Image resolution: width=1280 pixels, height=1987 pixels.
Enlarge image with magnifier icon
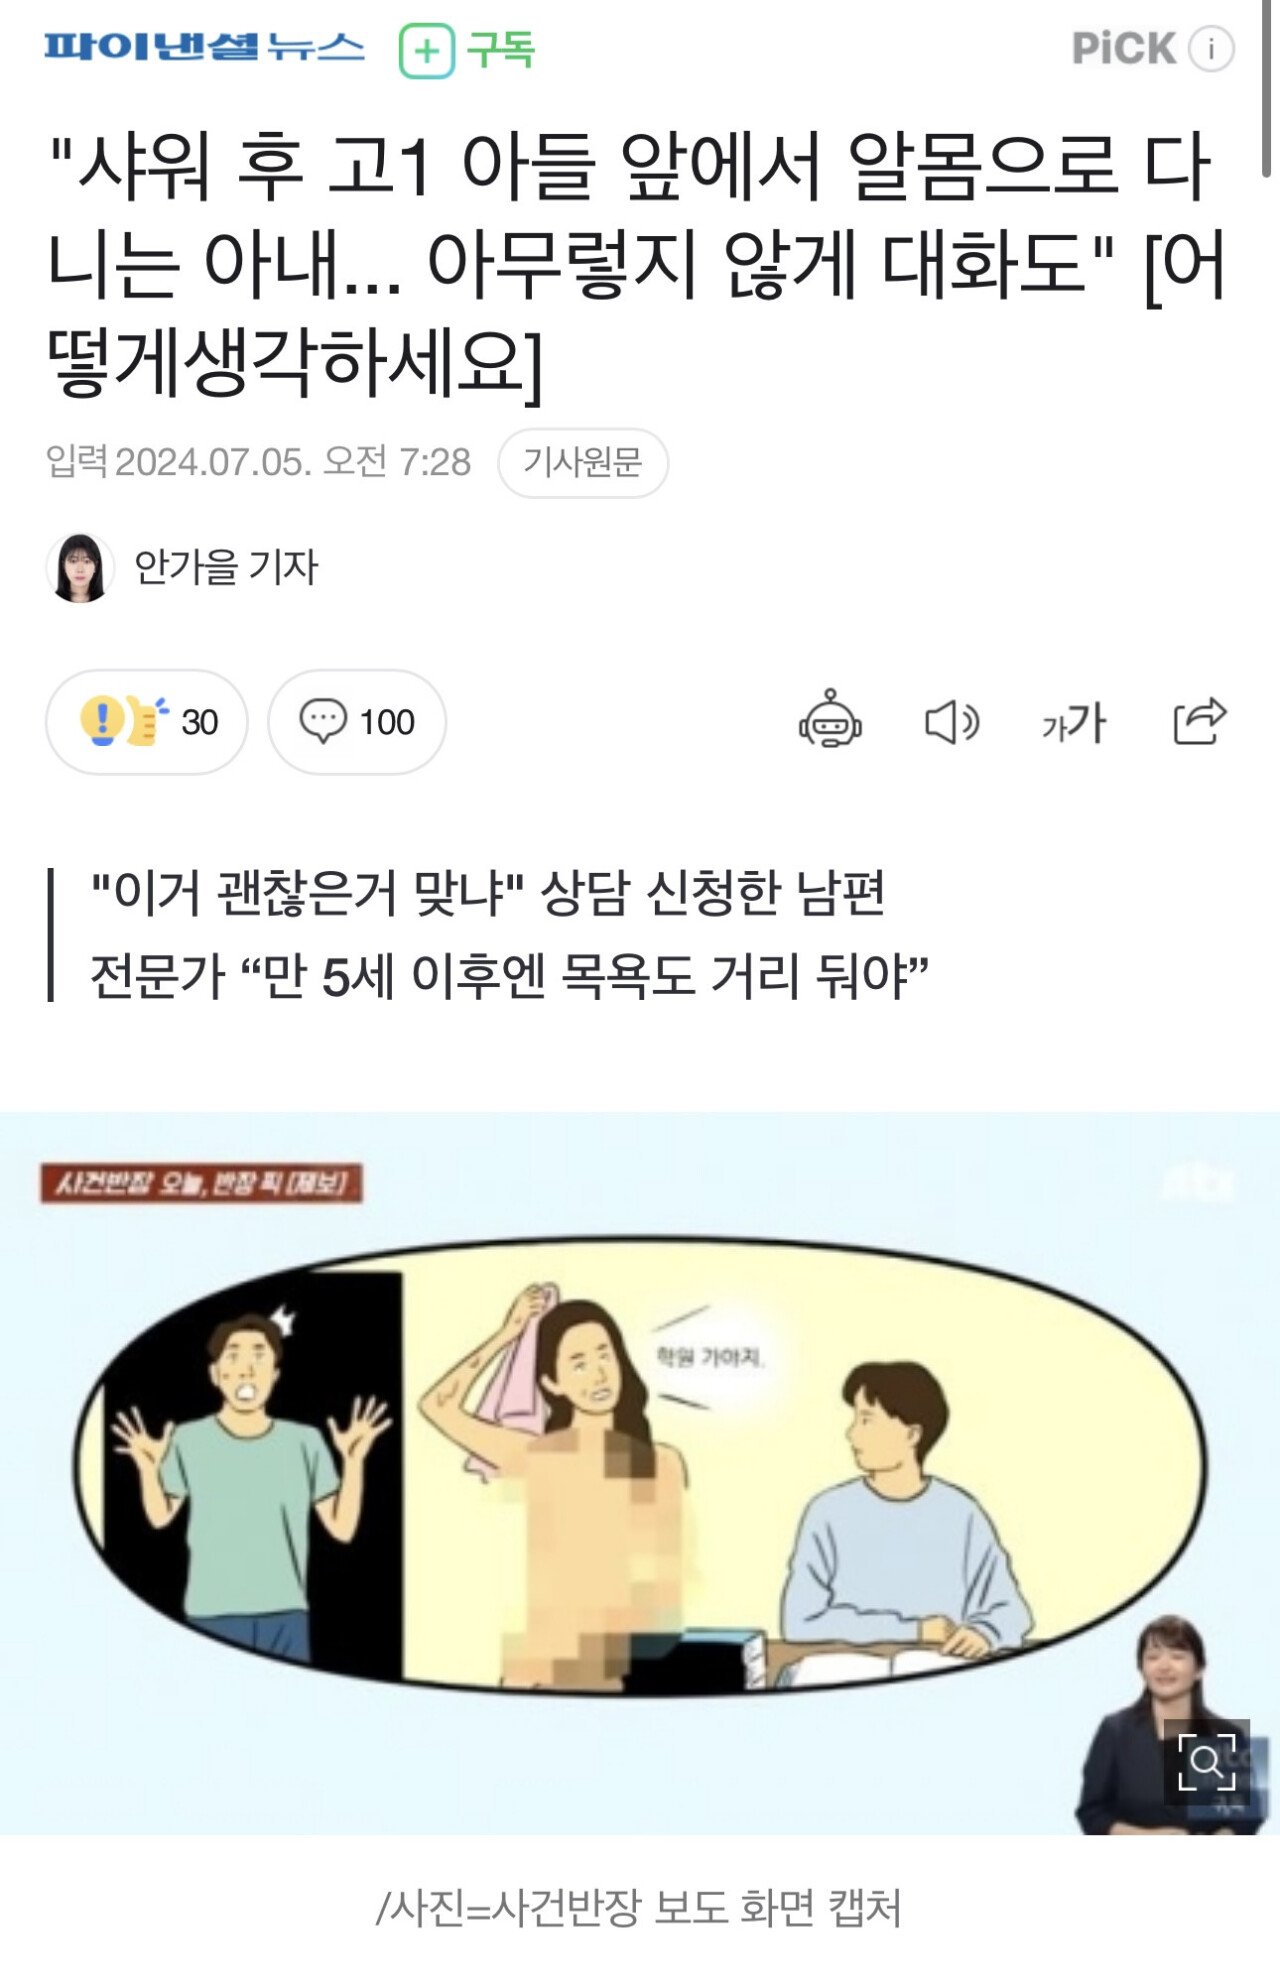tap(1207, 1762)
